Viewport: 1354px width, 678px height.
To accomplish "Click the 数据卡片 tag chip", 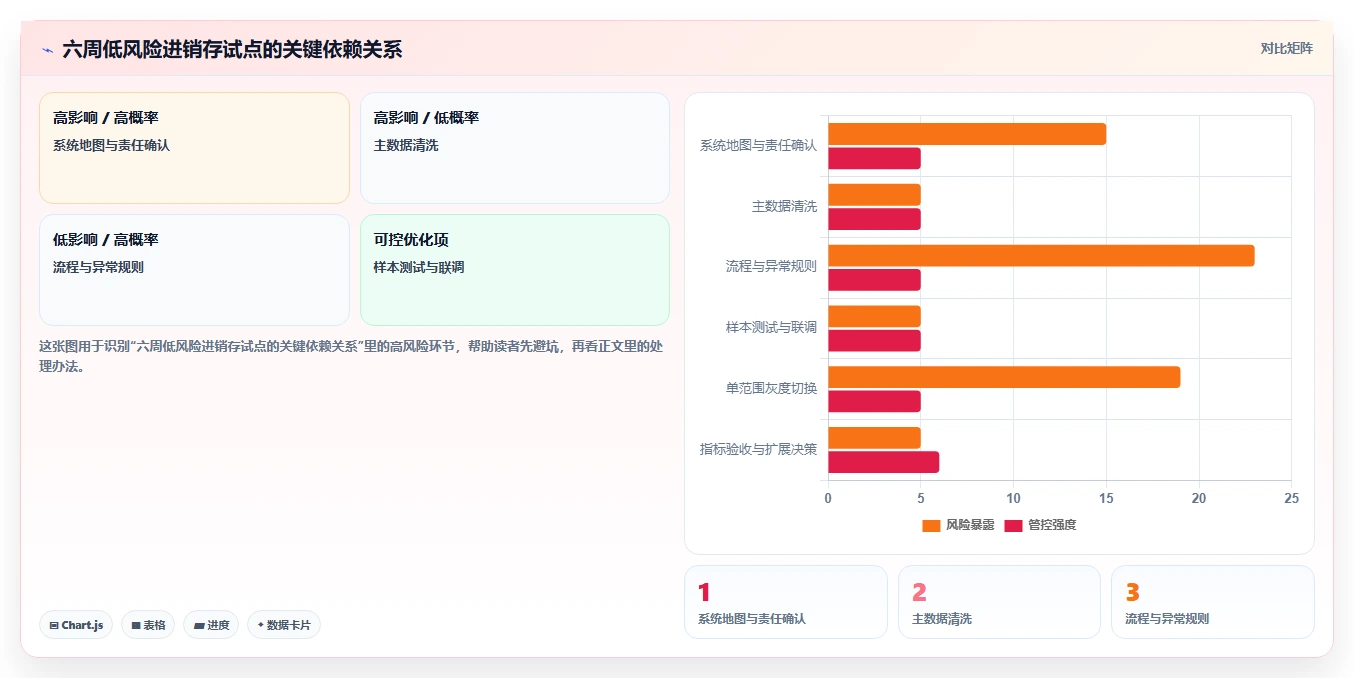I will (284, 625).
